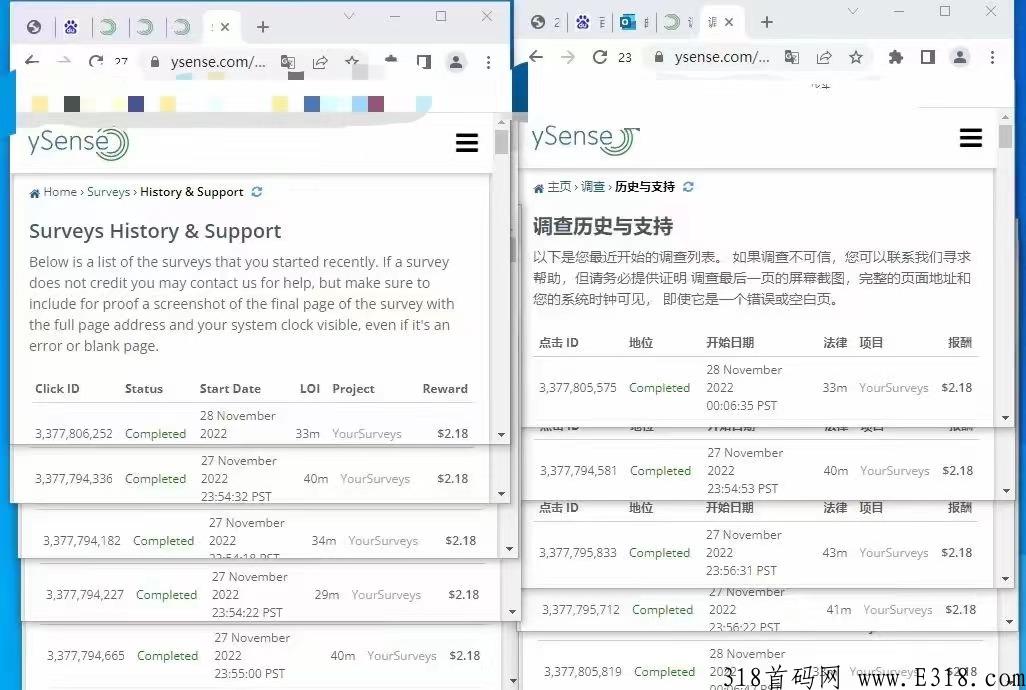Close active tab in left browser window
1026x690 pixels.
225,27
